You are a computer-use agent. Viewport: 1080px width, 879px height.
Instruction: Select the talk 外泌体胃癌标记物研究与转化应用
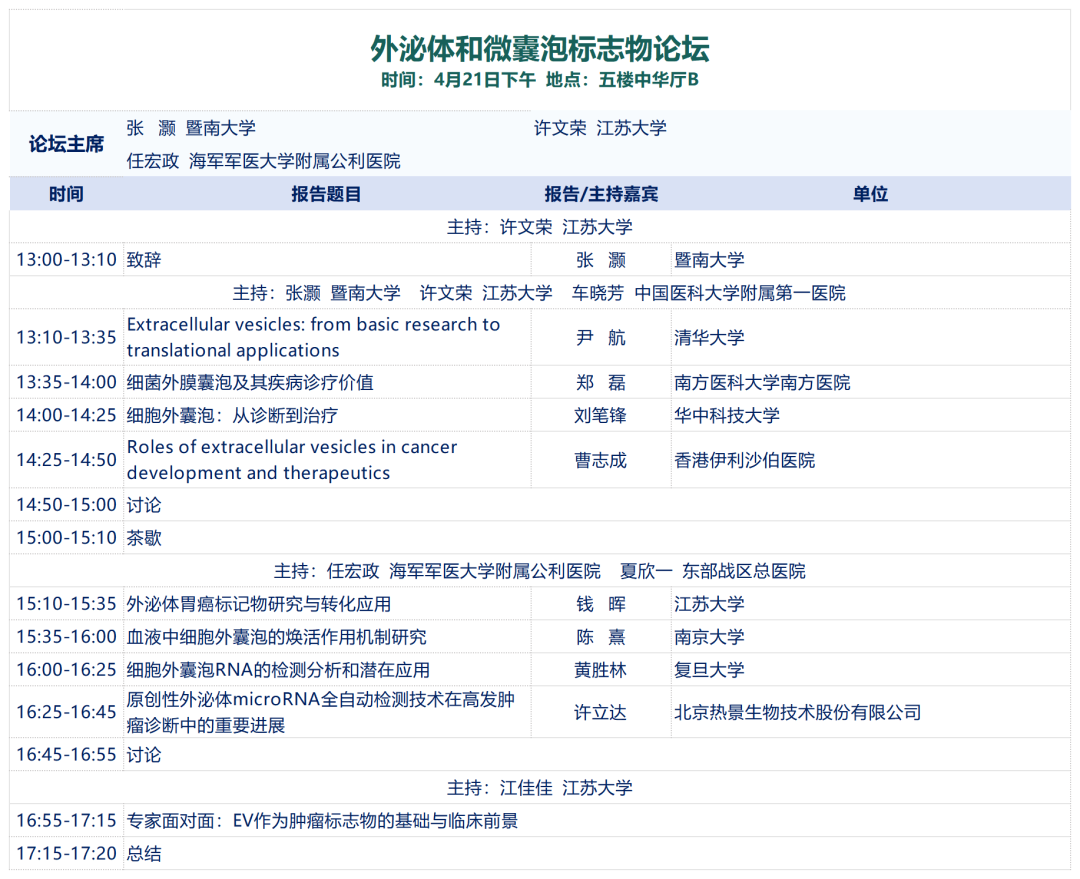258,604
